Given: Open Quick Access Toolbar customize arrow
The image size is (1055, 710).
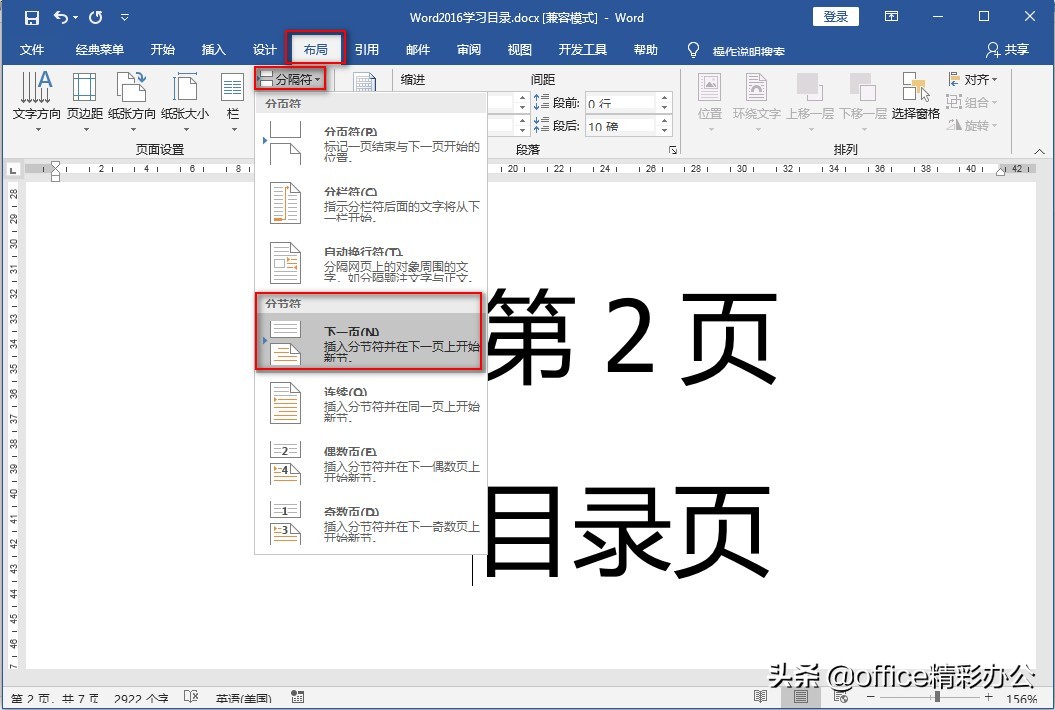Looking at the screenshot, I should [124, 18].
